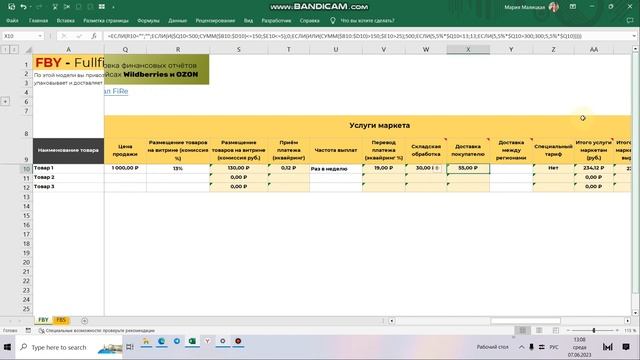Switch to Normal view icon

[522, 330]
